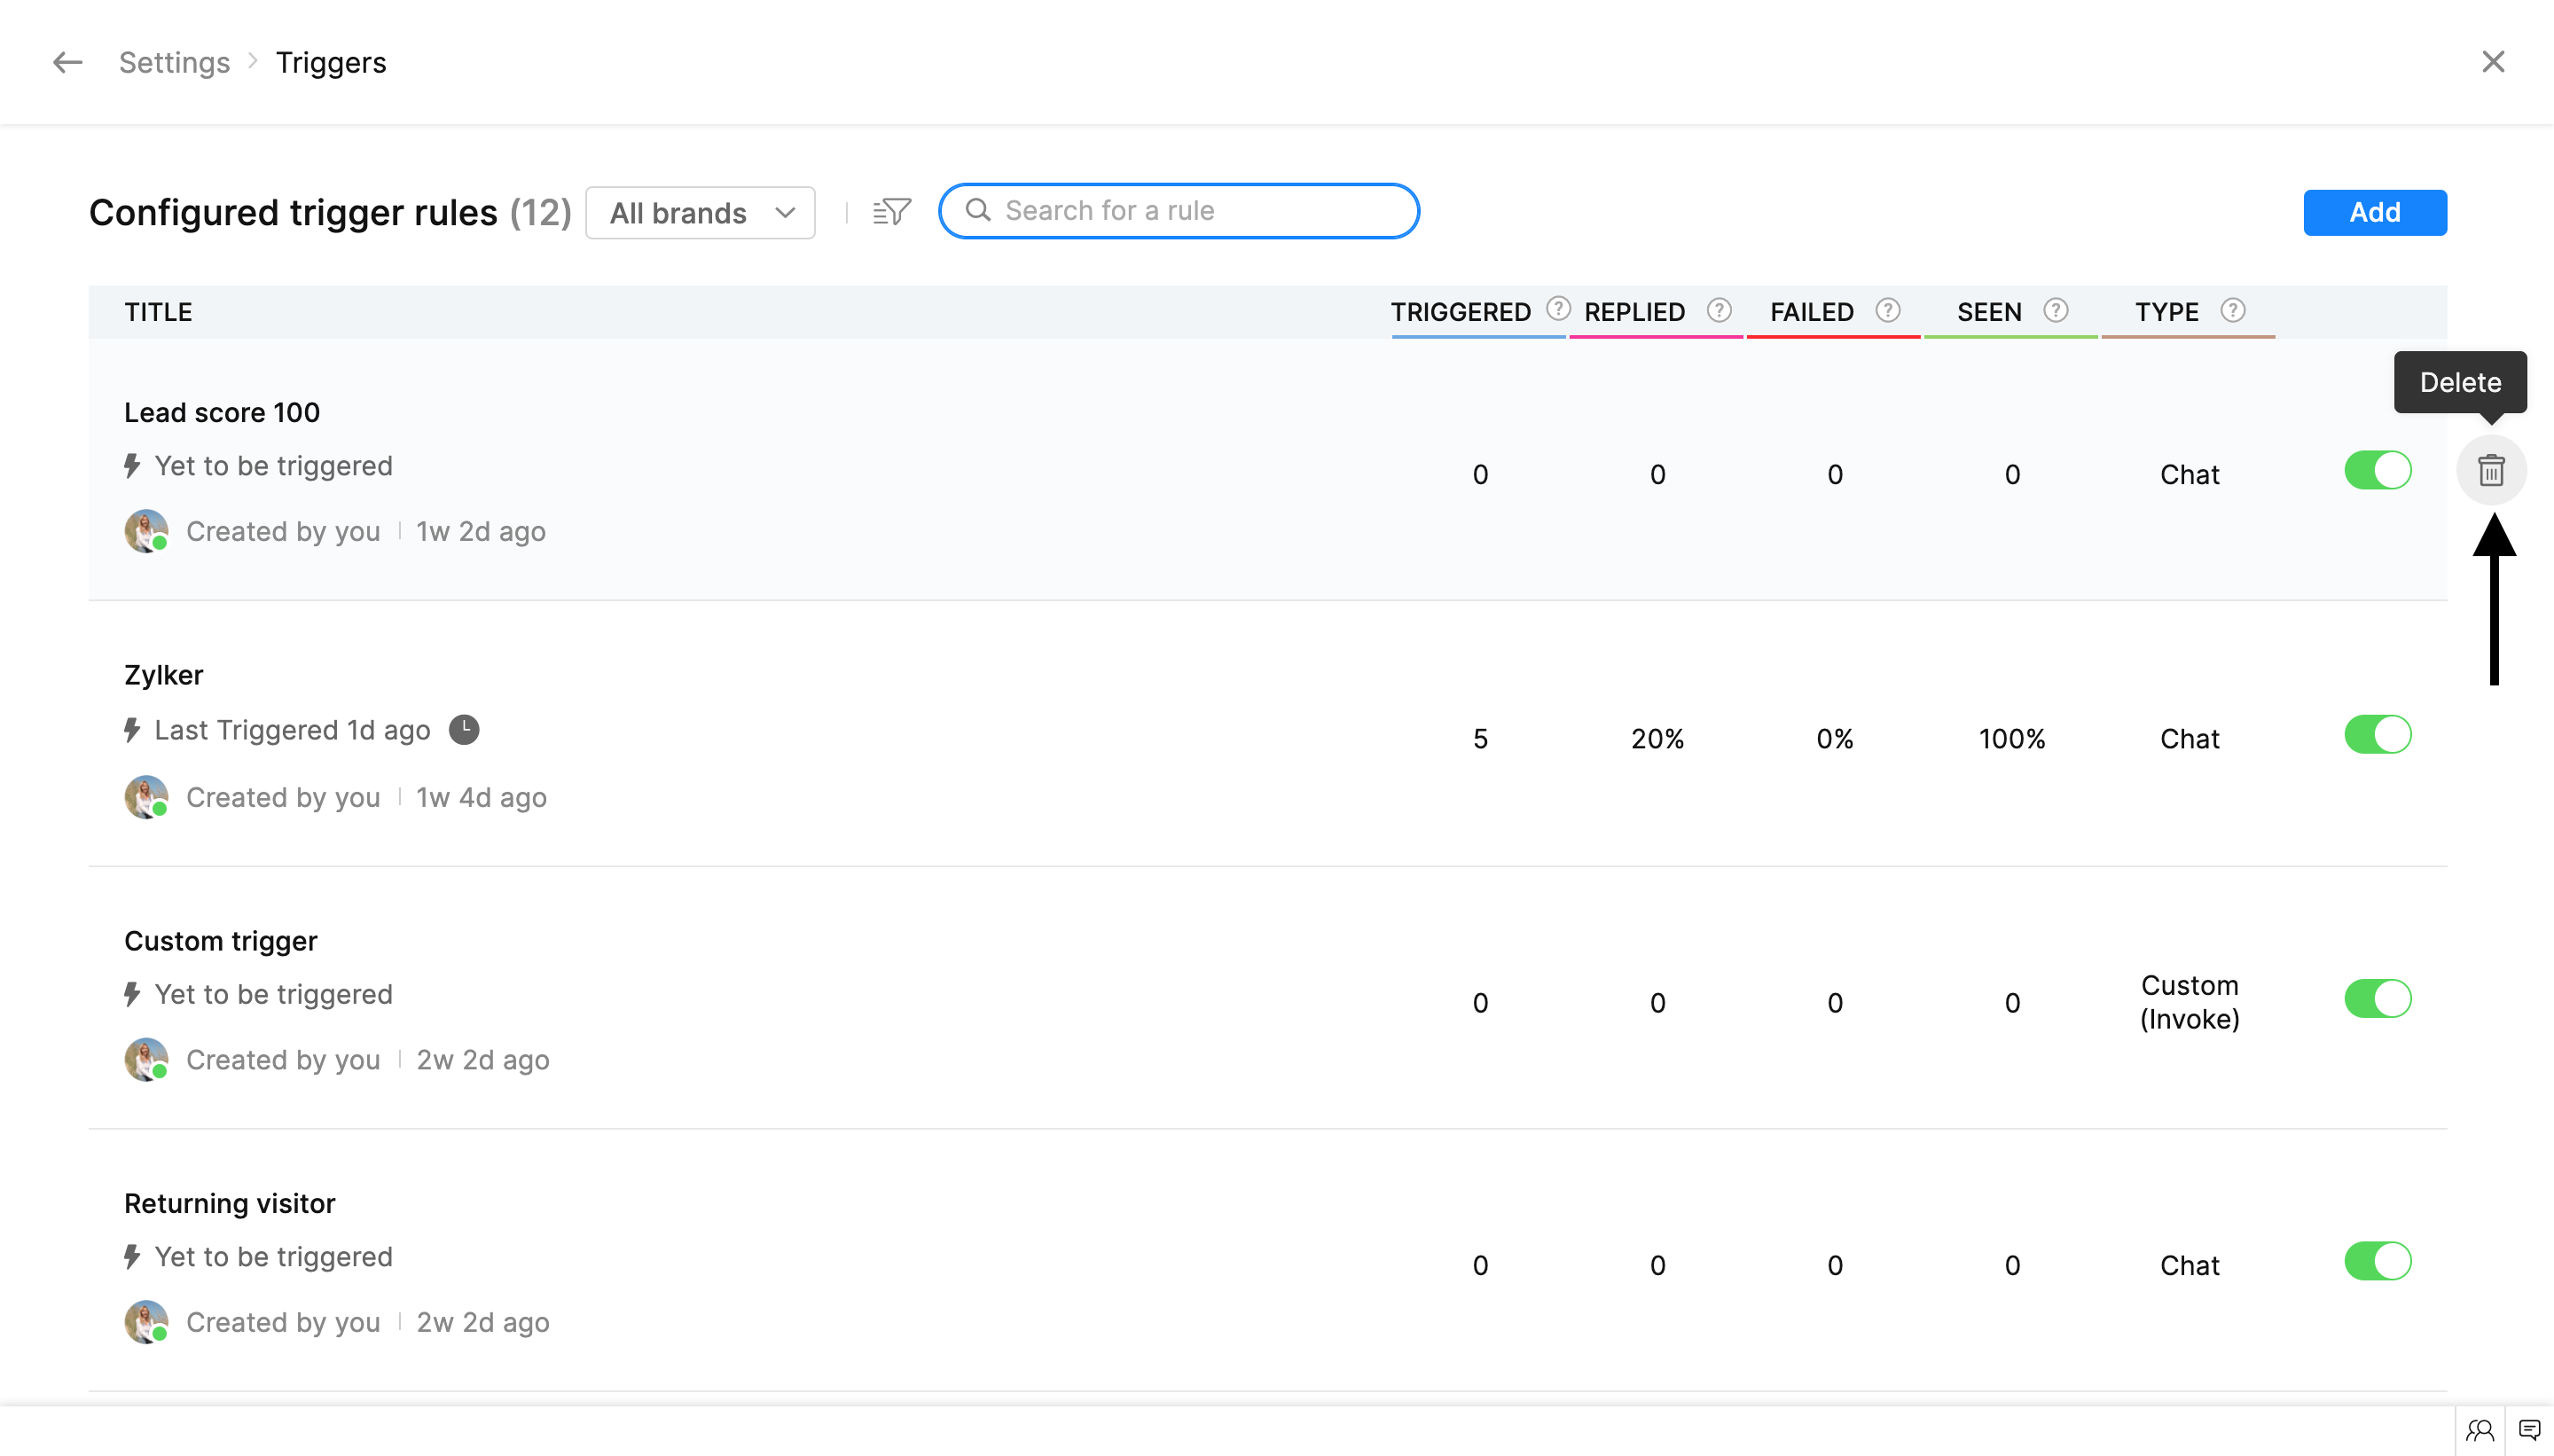Open the chat bubble icon at bottom right
Image resolution: width=2554 pixels, height=1456 pixels.
click(x=2529, y=1430)
